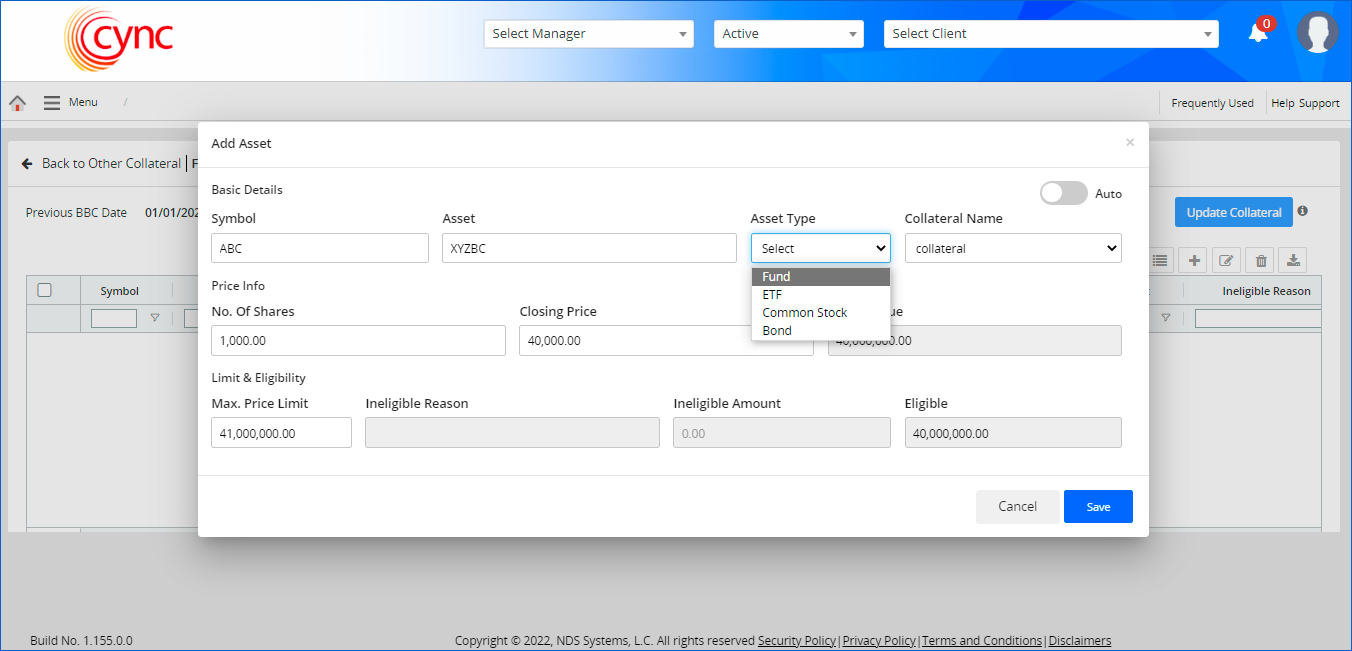Open the hamburger Menu icon
Viewport: 1352px width, 651px height.
point(52,103)
